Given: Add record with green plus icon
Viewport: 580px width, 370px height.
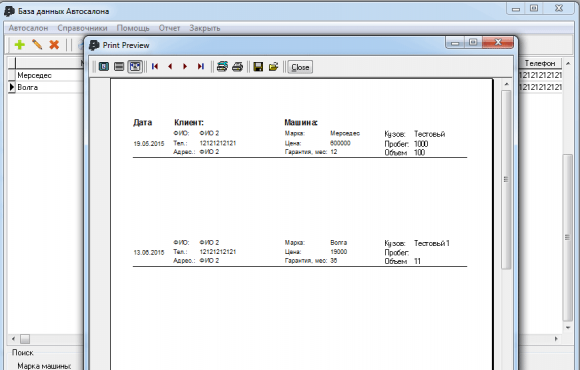Looking at the screenshot, I should tap(20, 45).
